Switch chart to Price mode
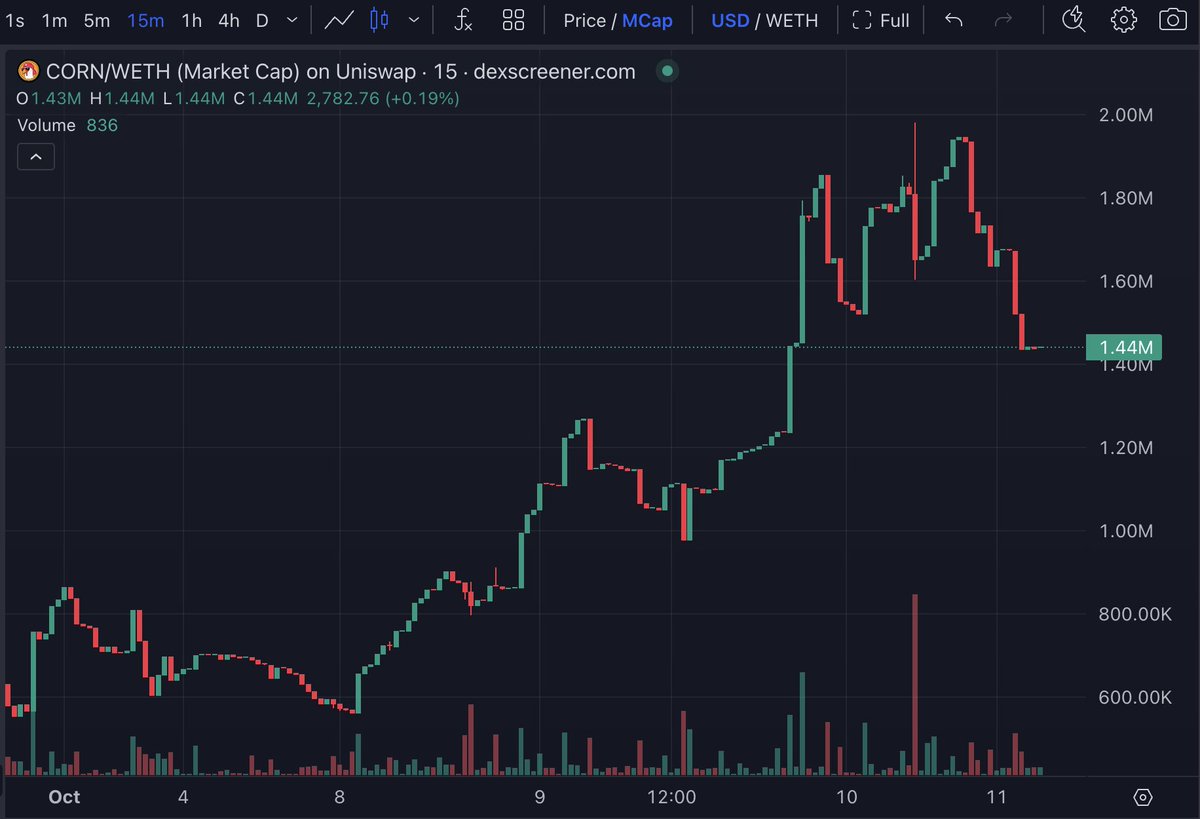1200x819 pixels. point(584,20)
